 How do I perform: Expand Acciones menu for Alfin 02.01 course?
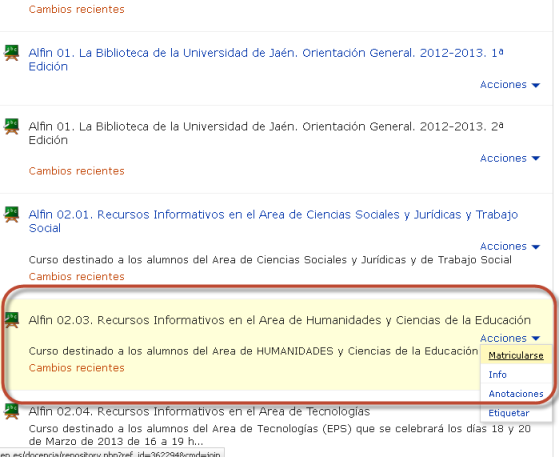click(510, 246)
